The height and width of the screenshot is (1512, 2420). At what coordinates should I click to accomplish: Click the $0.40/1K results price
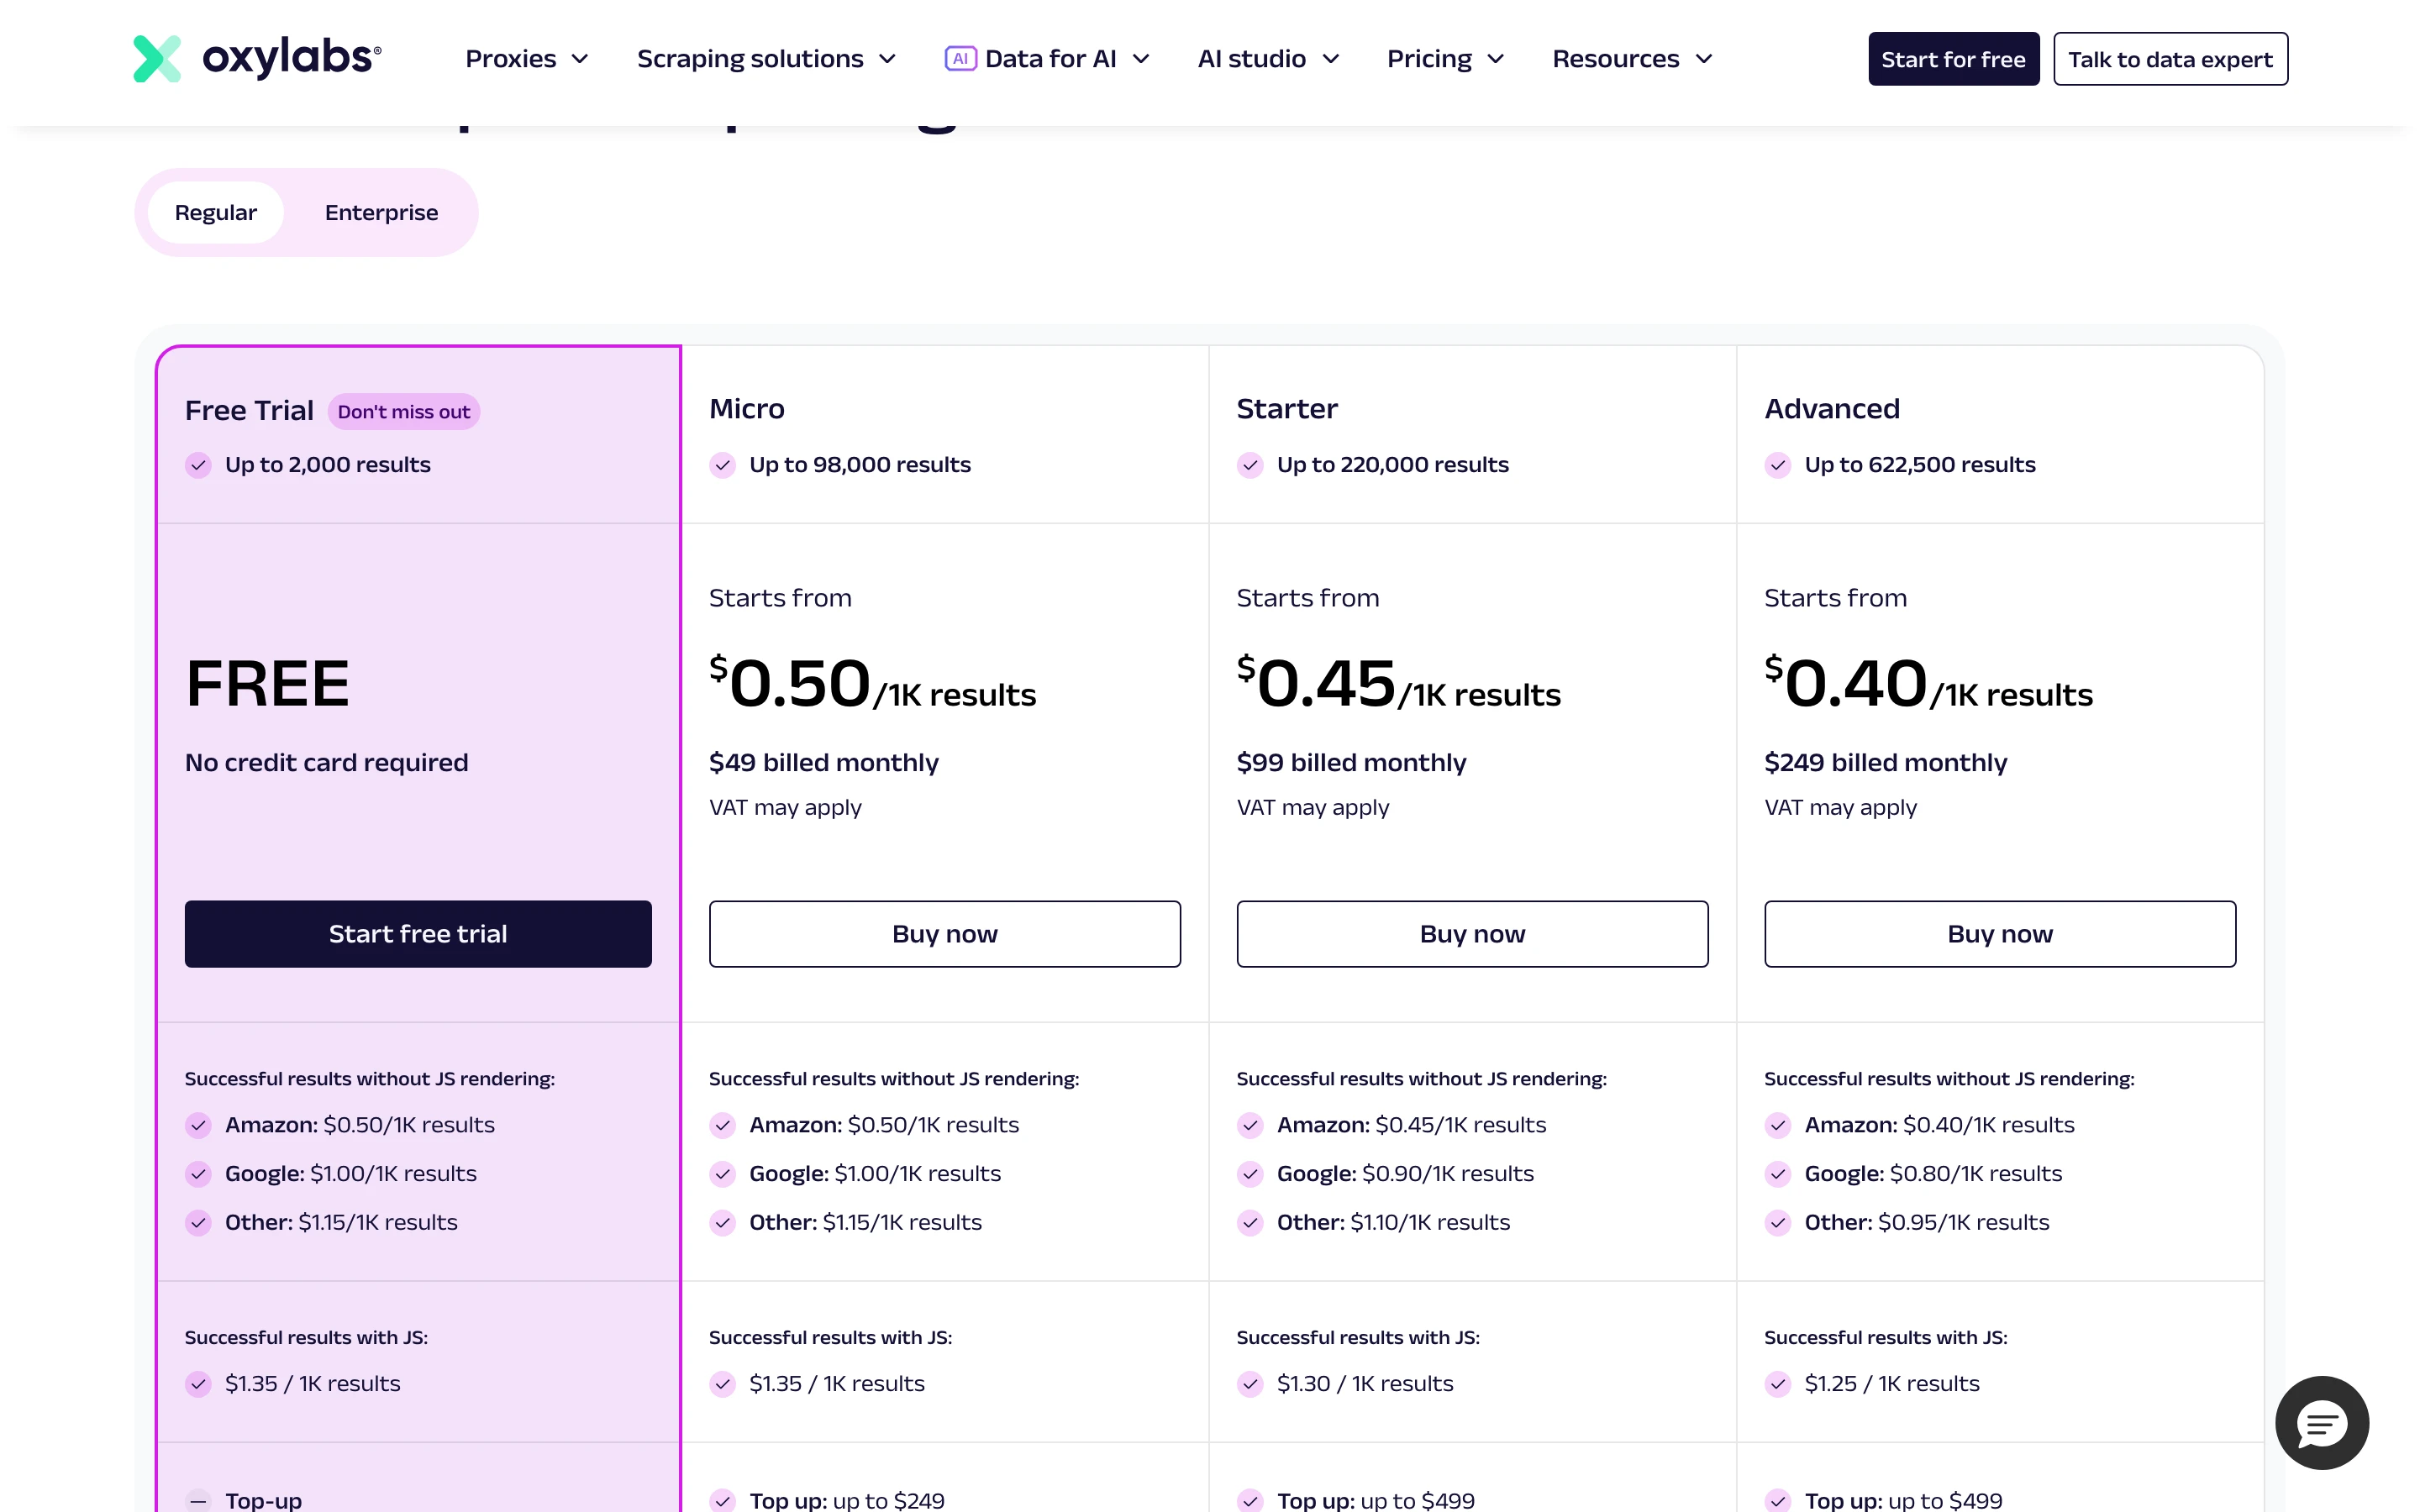click(x=1928, y=684)
